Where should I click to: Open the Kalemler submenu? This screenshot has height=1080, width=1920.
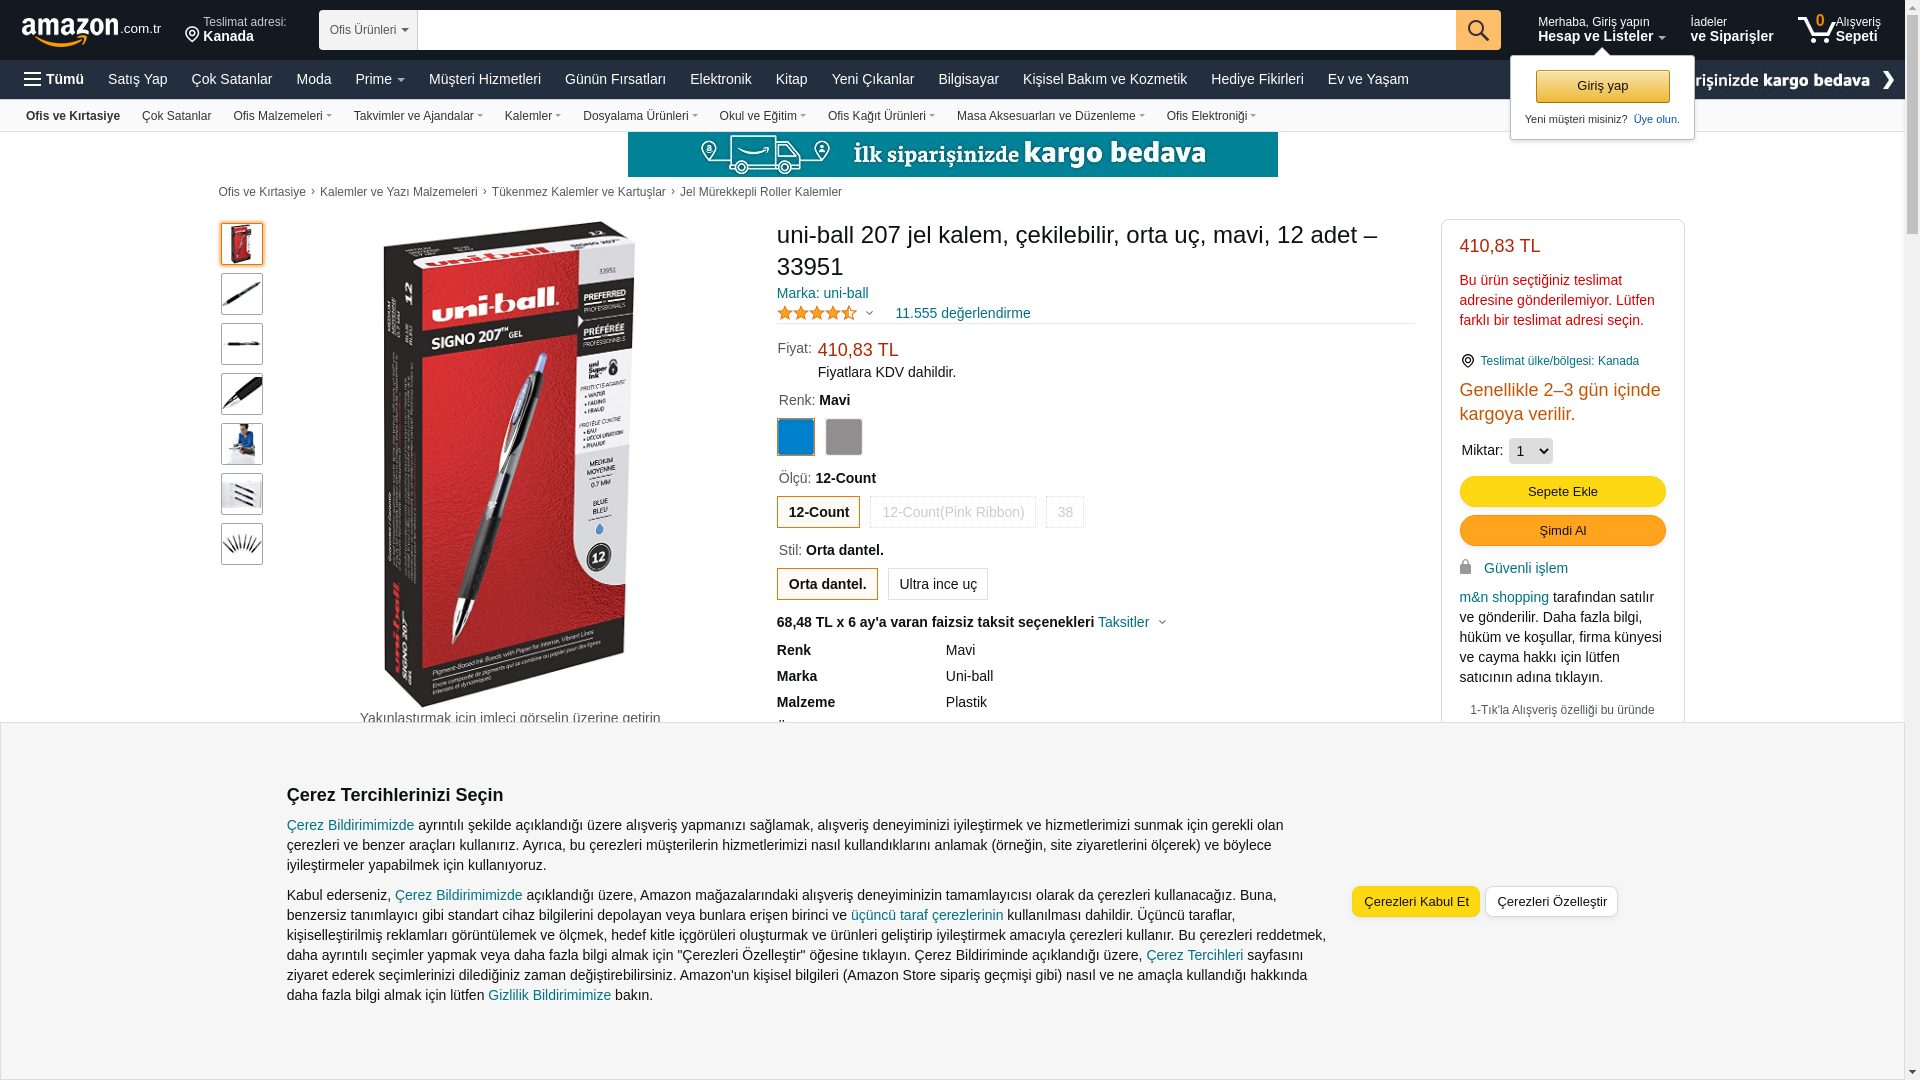coord(533,116)
